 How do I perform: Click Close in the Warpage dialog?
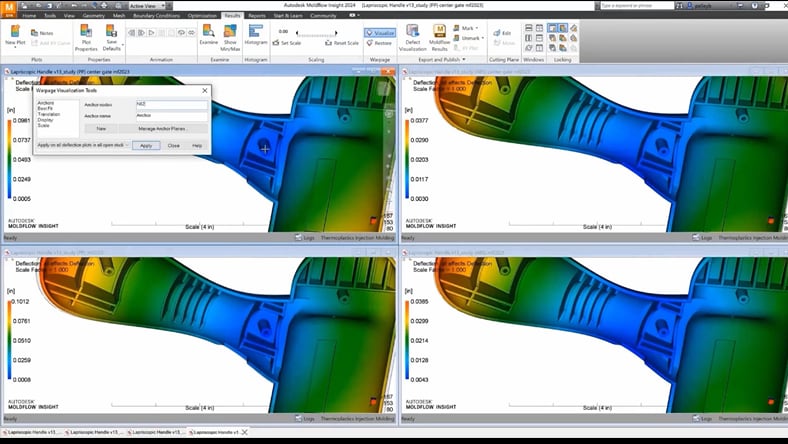click(174, 145)
